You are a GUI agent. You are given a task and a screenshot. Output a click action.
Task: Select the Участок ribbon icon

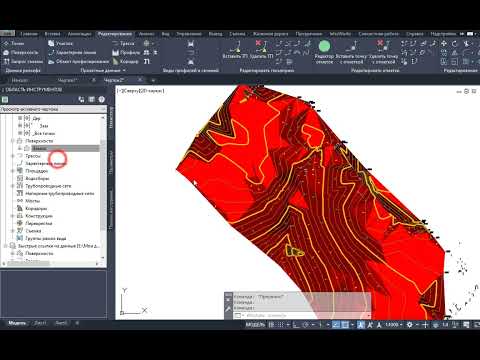pos(60,44)
